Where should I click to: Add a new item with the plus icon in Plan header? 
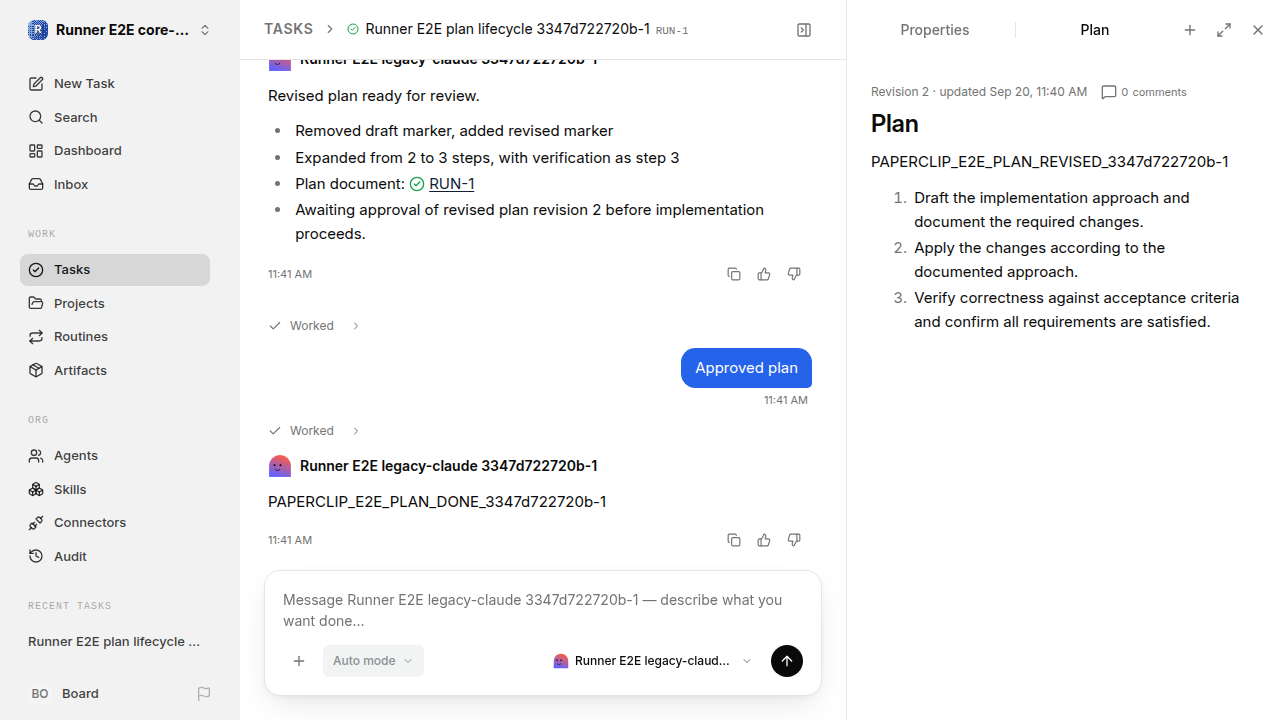(x=1190, y=30)
